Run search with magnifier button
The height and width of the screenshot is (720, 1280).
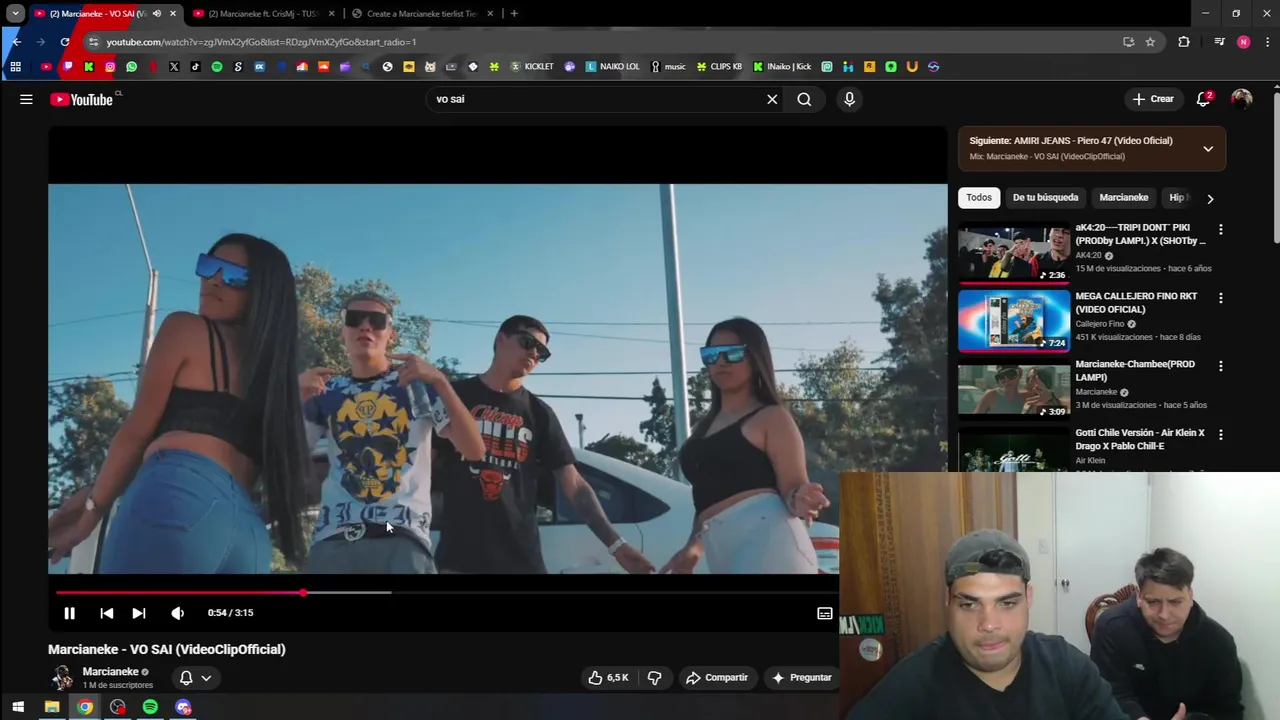804,99
